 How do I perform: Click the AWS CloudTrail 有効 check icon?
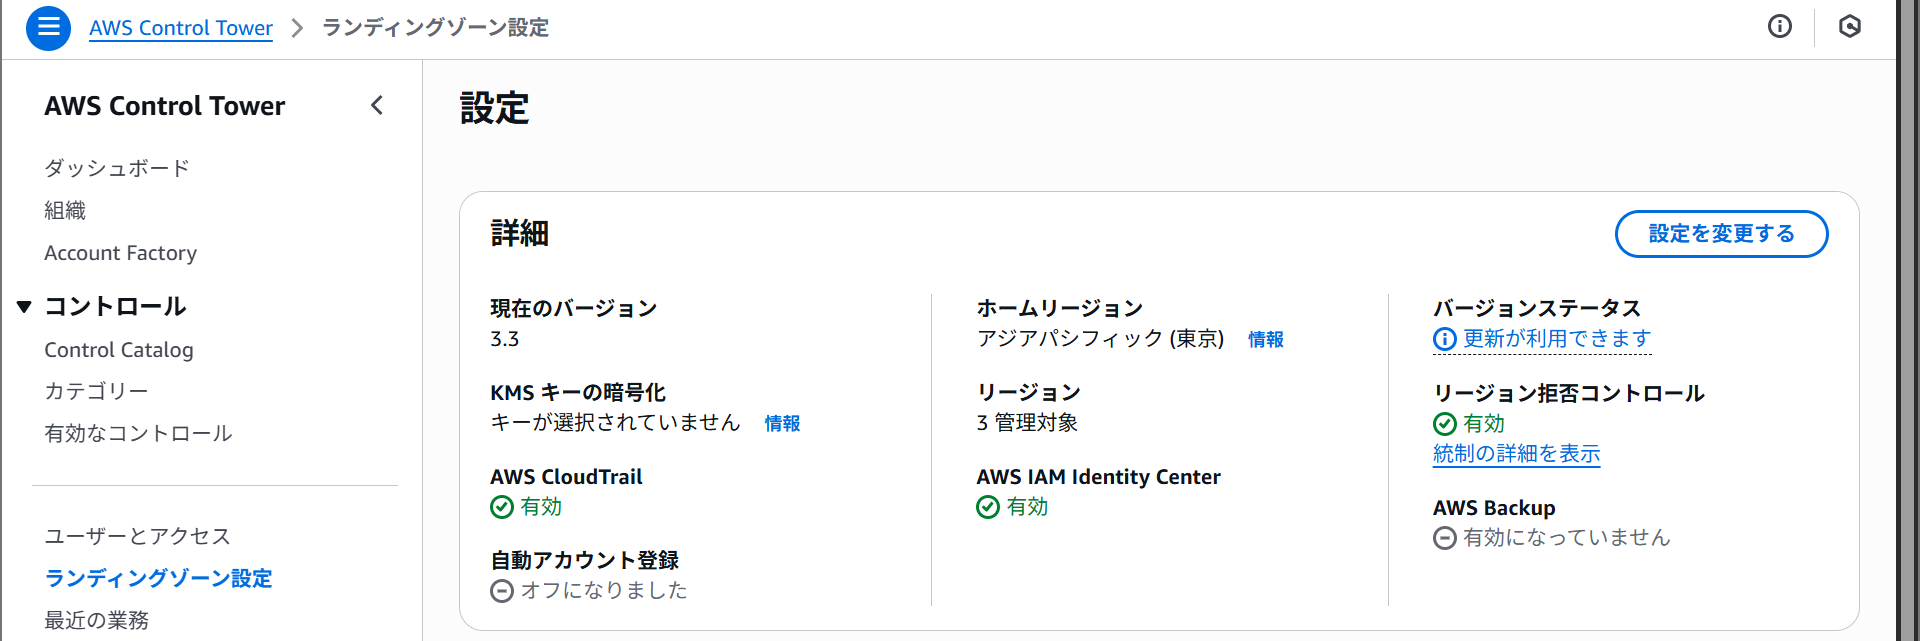tap(502, 508)
